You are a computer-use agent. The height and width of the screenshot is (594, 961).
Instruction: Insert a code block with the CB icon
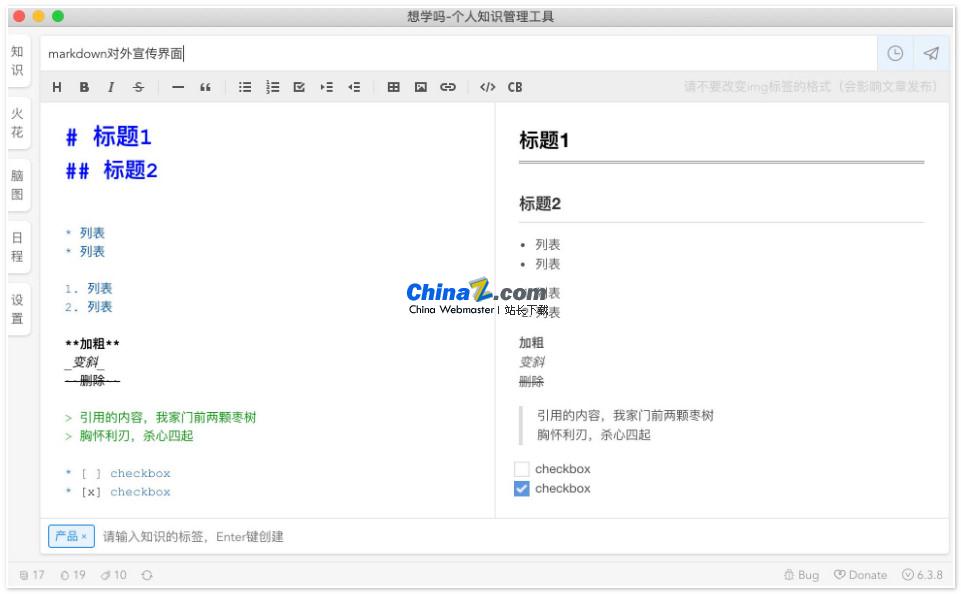coord(514,87)
